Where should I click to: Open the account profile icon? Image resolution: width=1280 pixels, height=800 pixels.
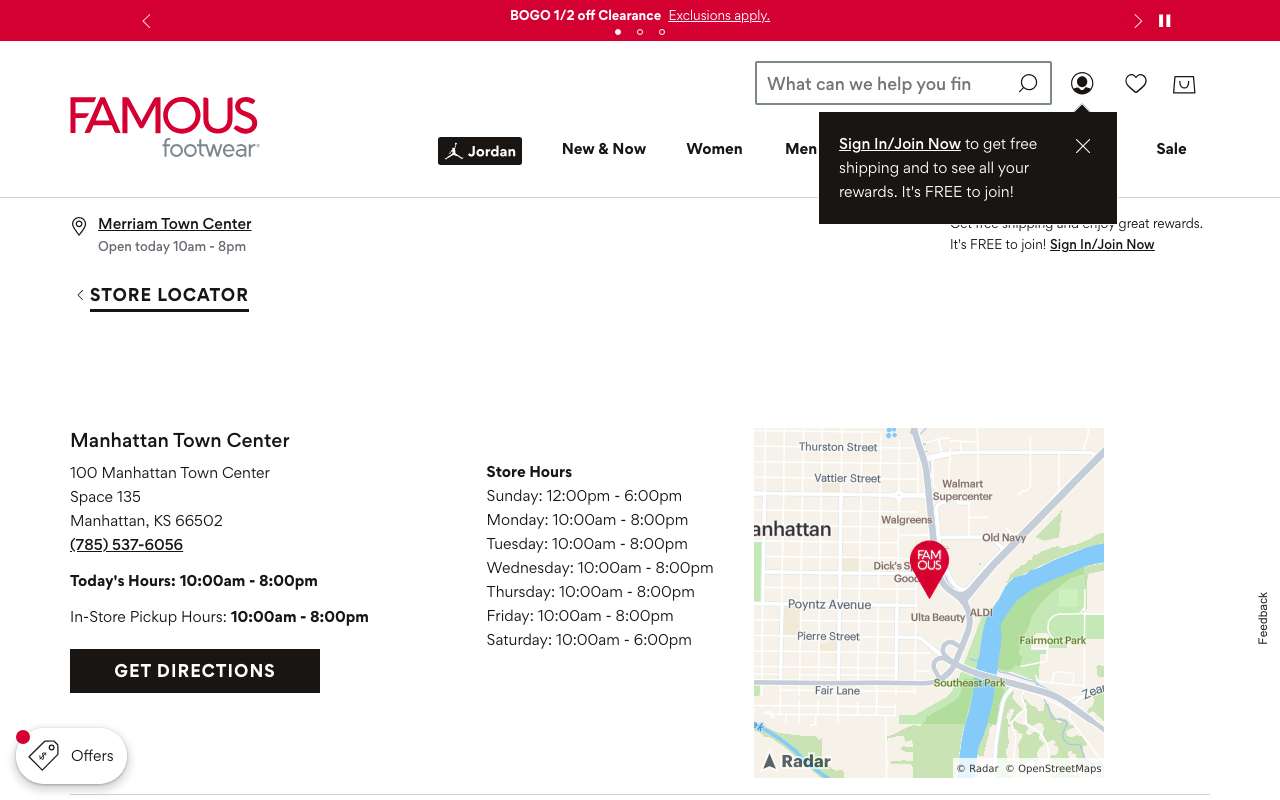pos(1082,84)
